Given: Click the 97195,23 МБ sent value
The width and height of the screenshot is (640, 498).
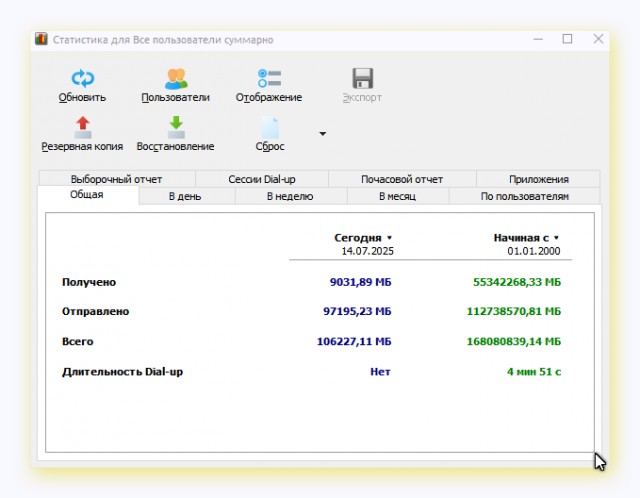Looking at the screenshot, I should tap(357, 311).
